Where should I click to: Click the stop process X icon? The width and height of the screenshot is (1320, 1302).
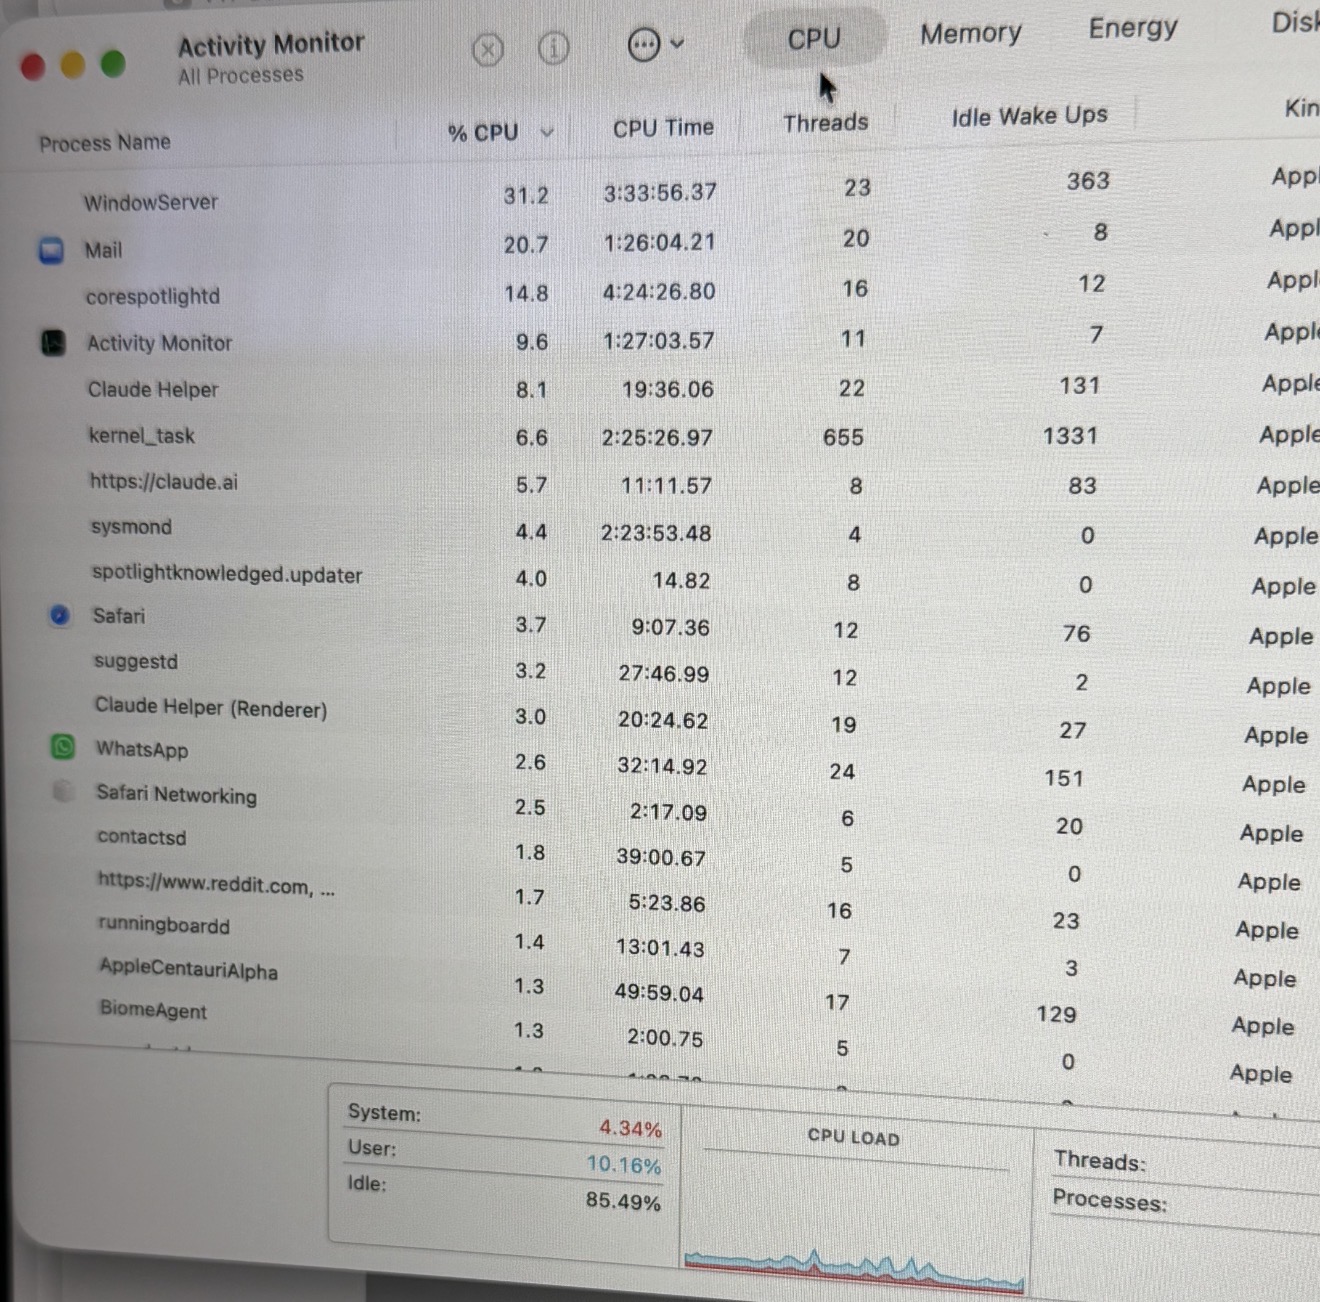coord(487,49)
